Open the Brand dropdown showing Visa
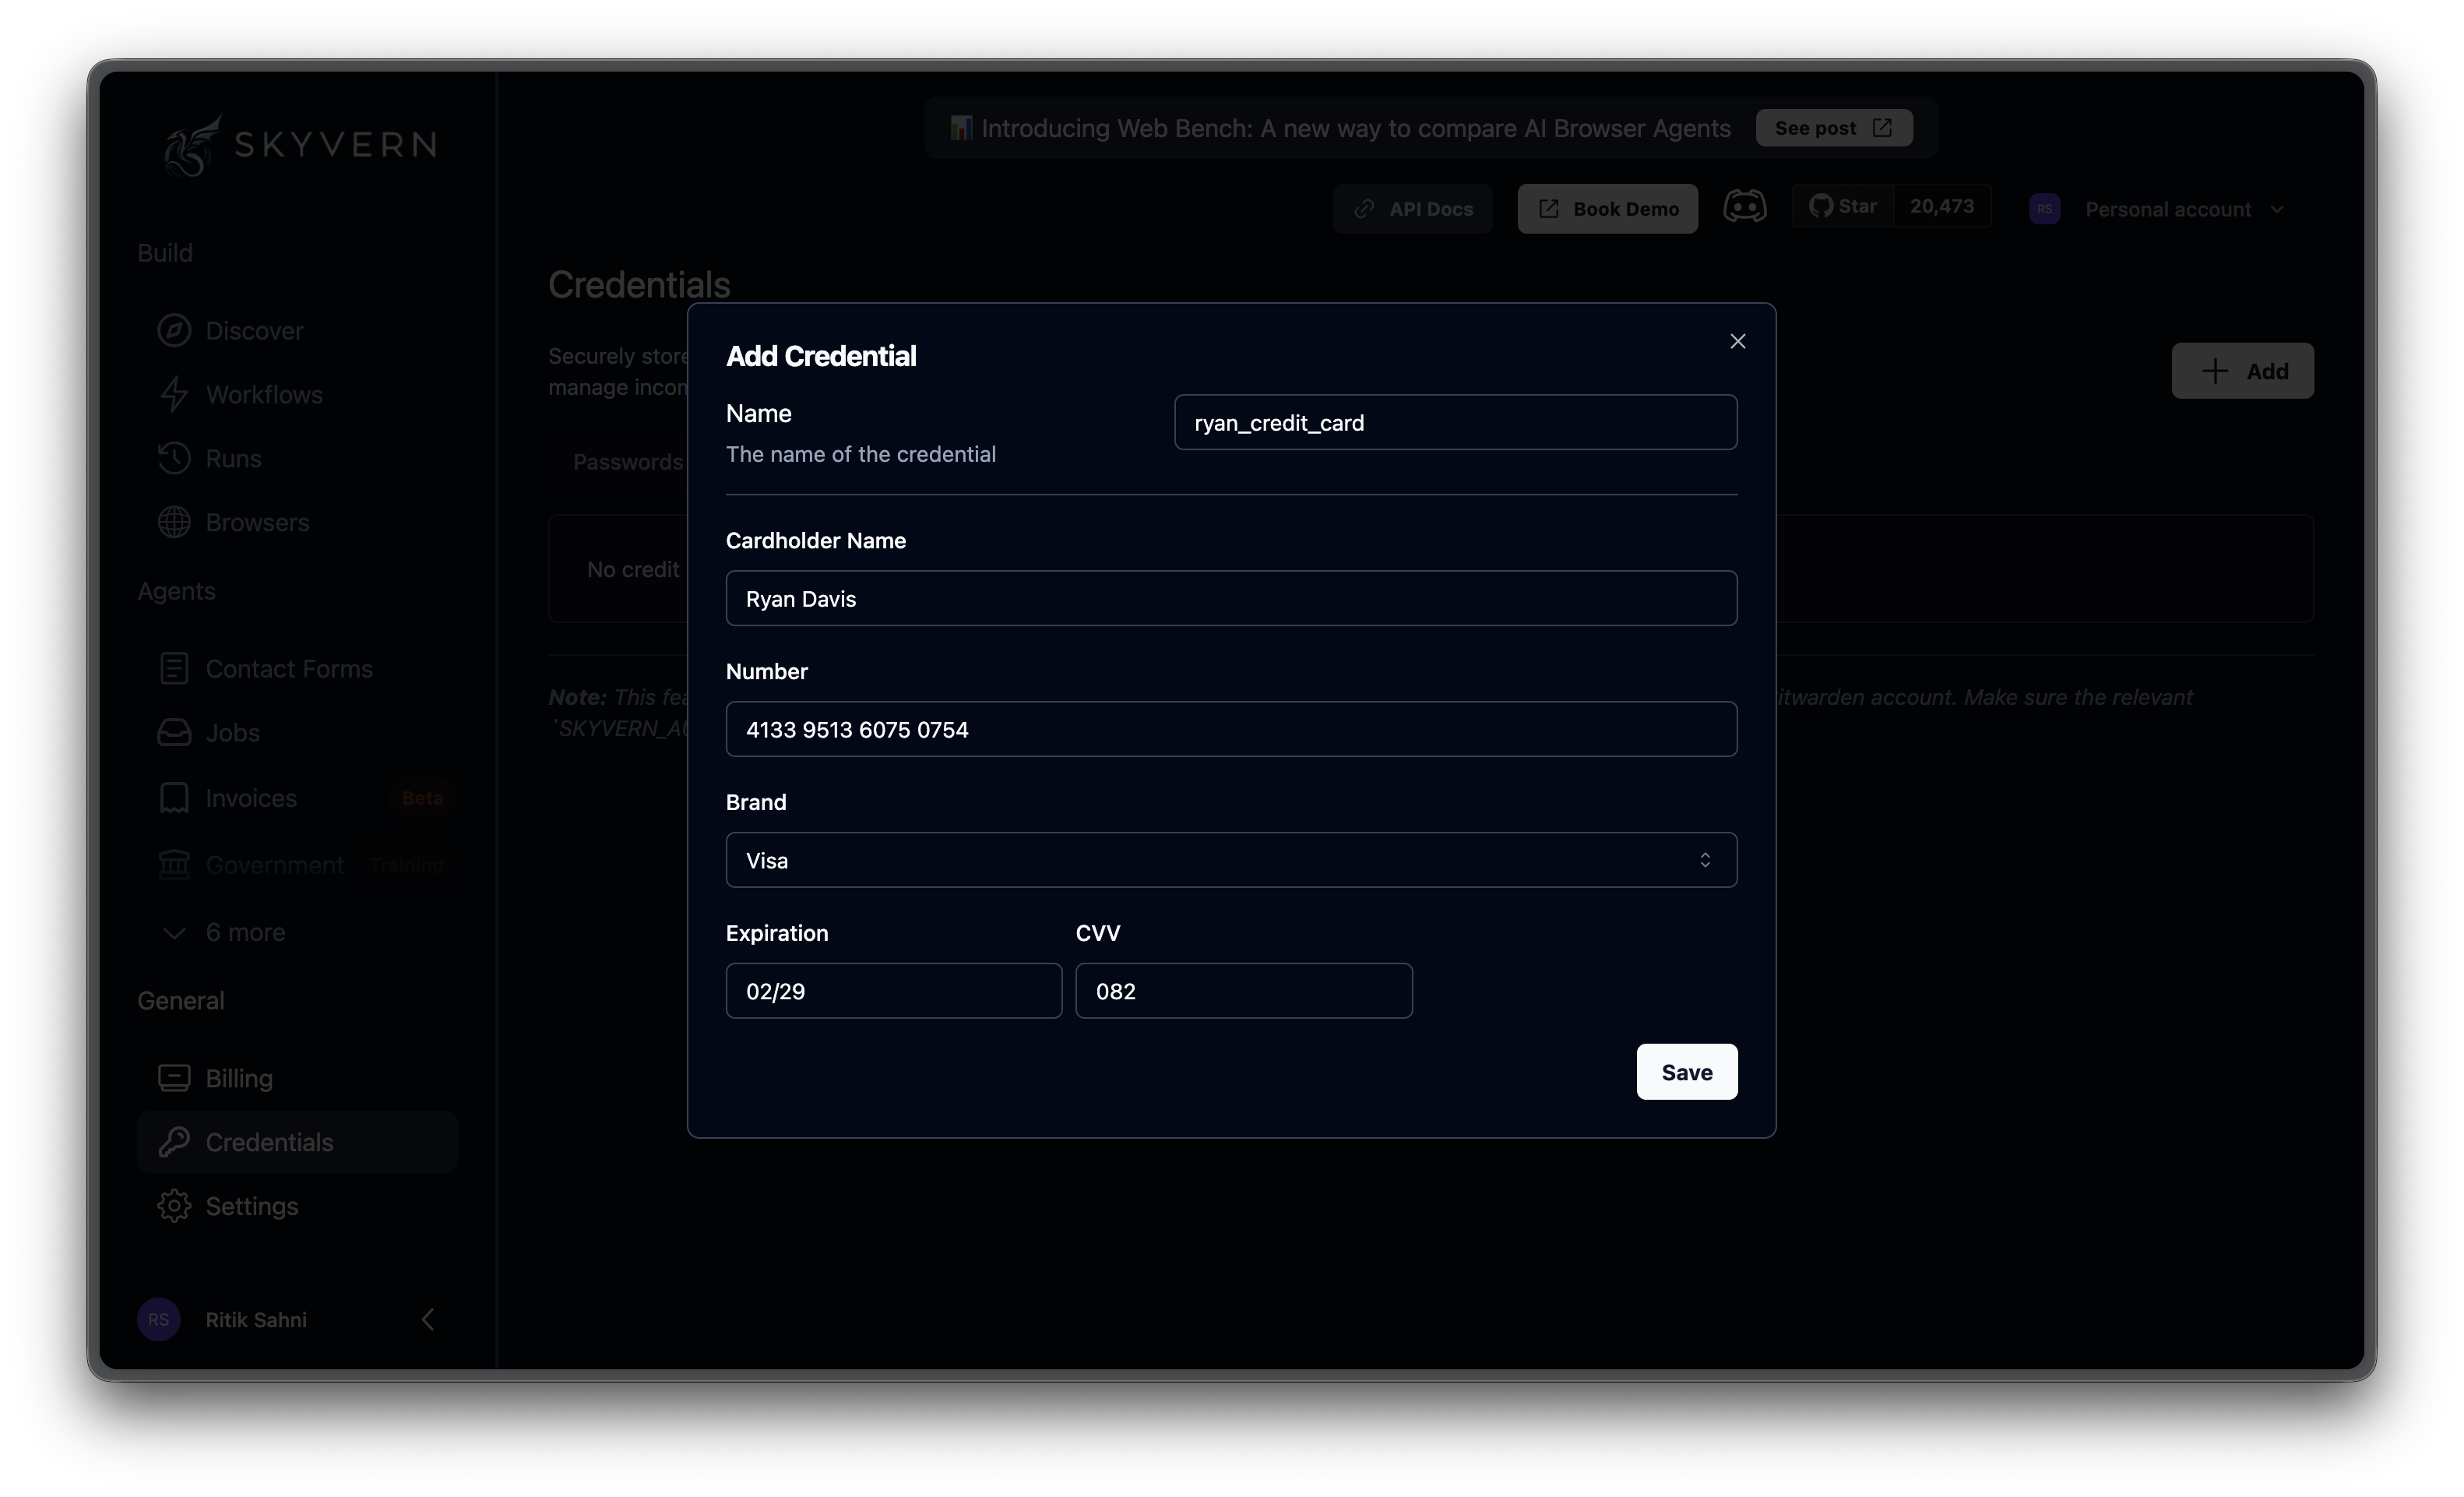Screen dimensions: 2464x1497 (x=1231, y=860)
